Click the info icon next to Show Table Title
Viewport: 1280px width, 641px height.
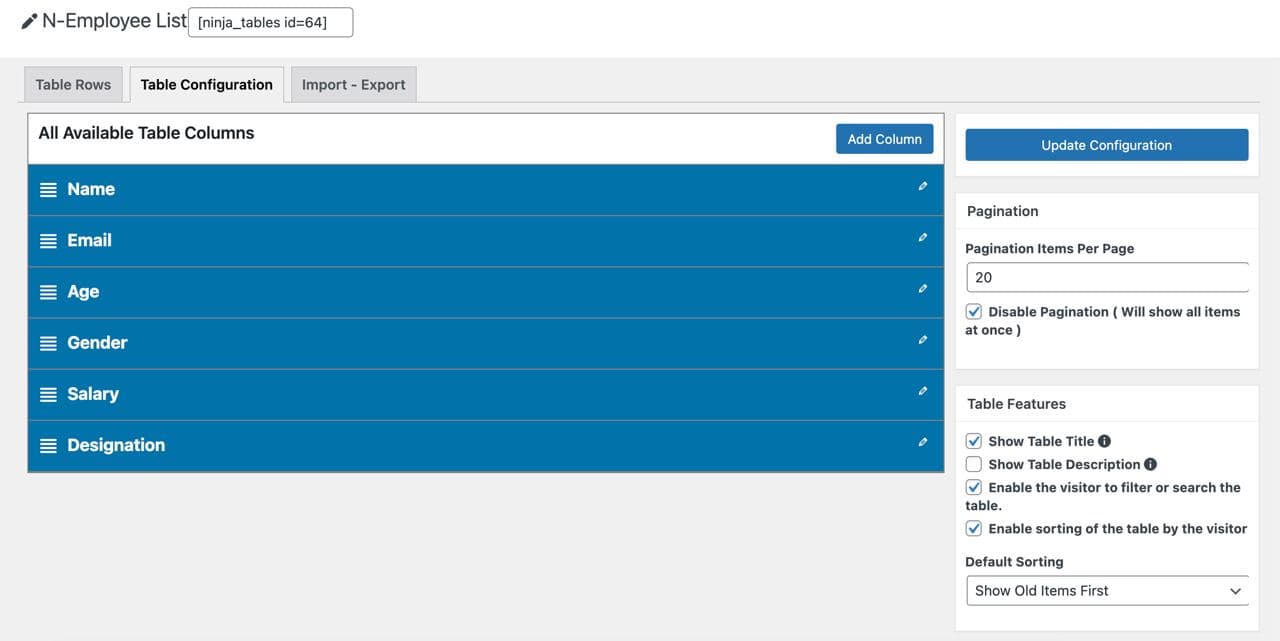pyautogui.click(x=1104, y=441)
